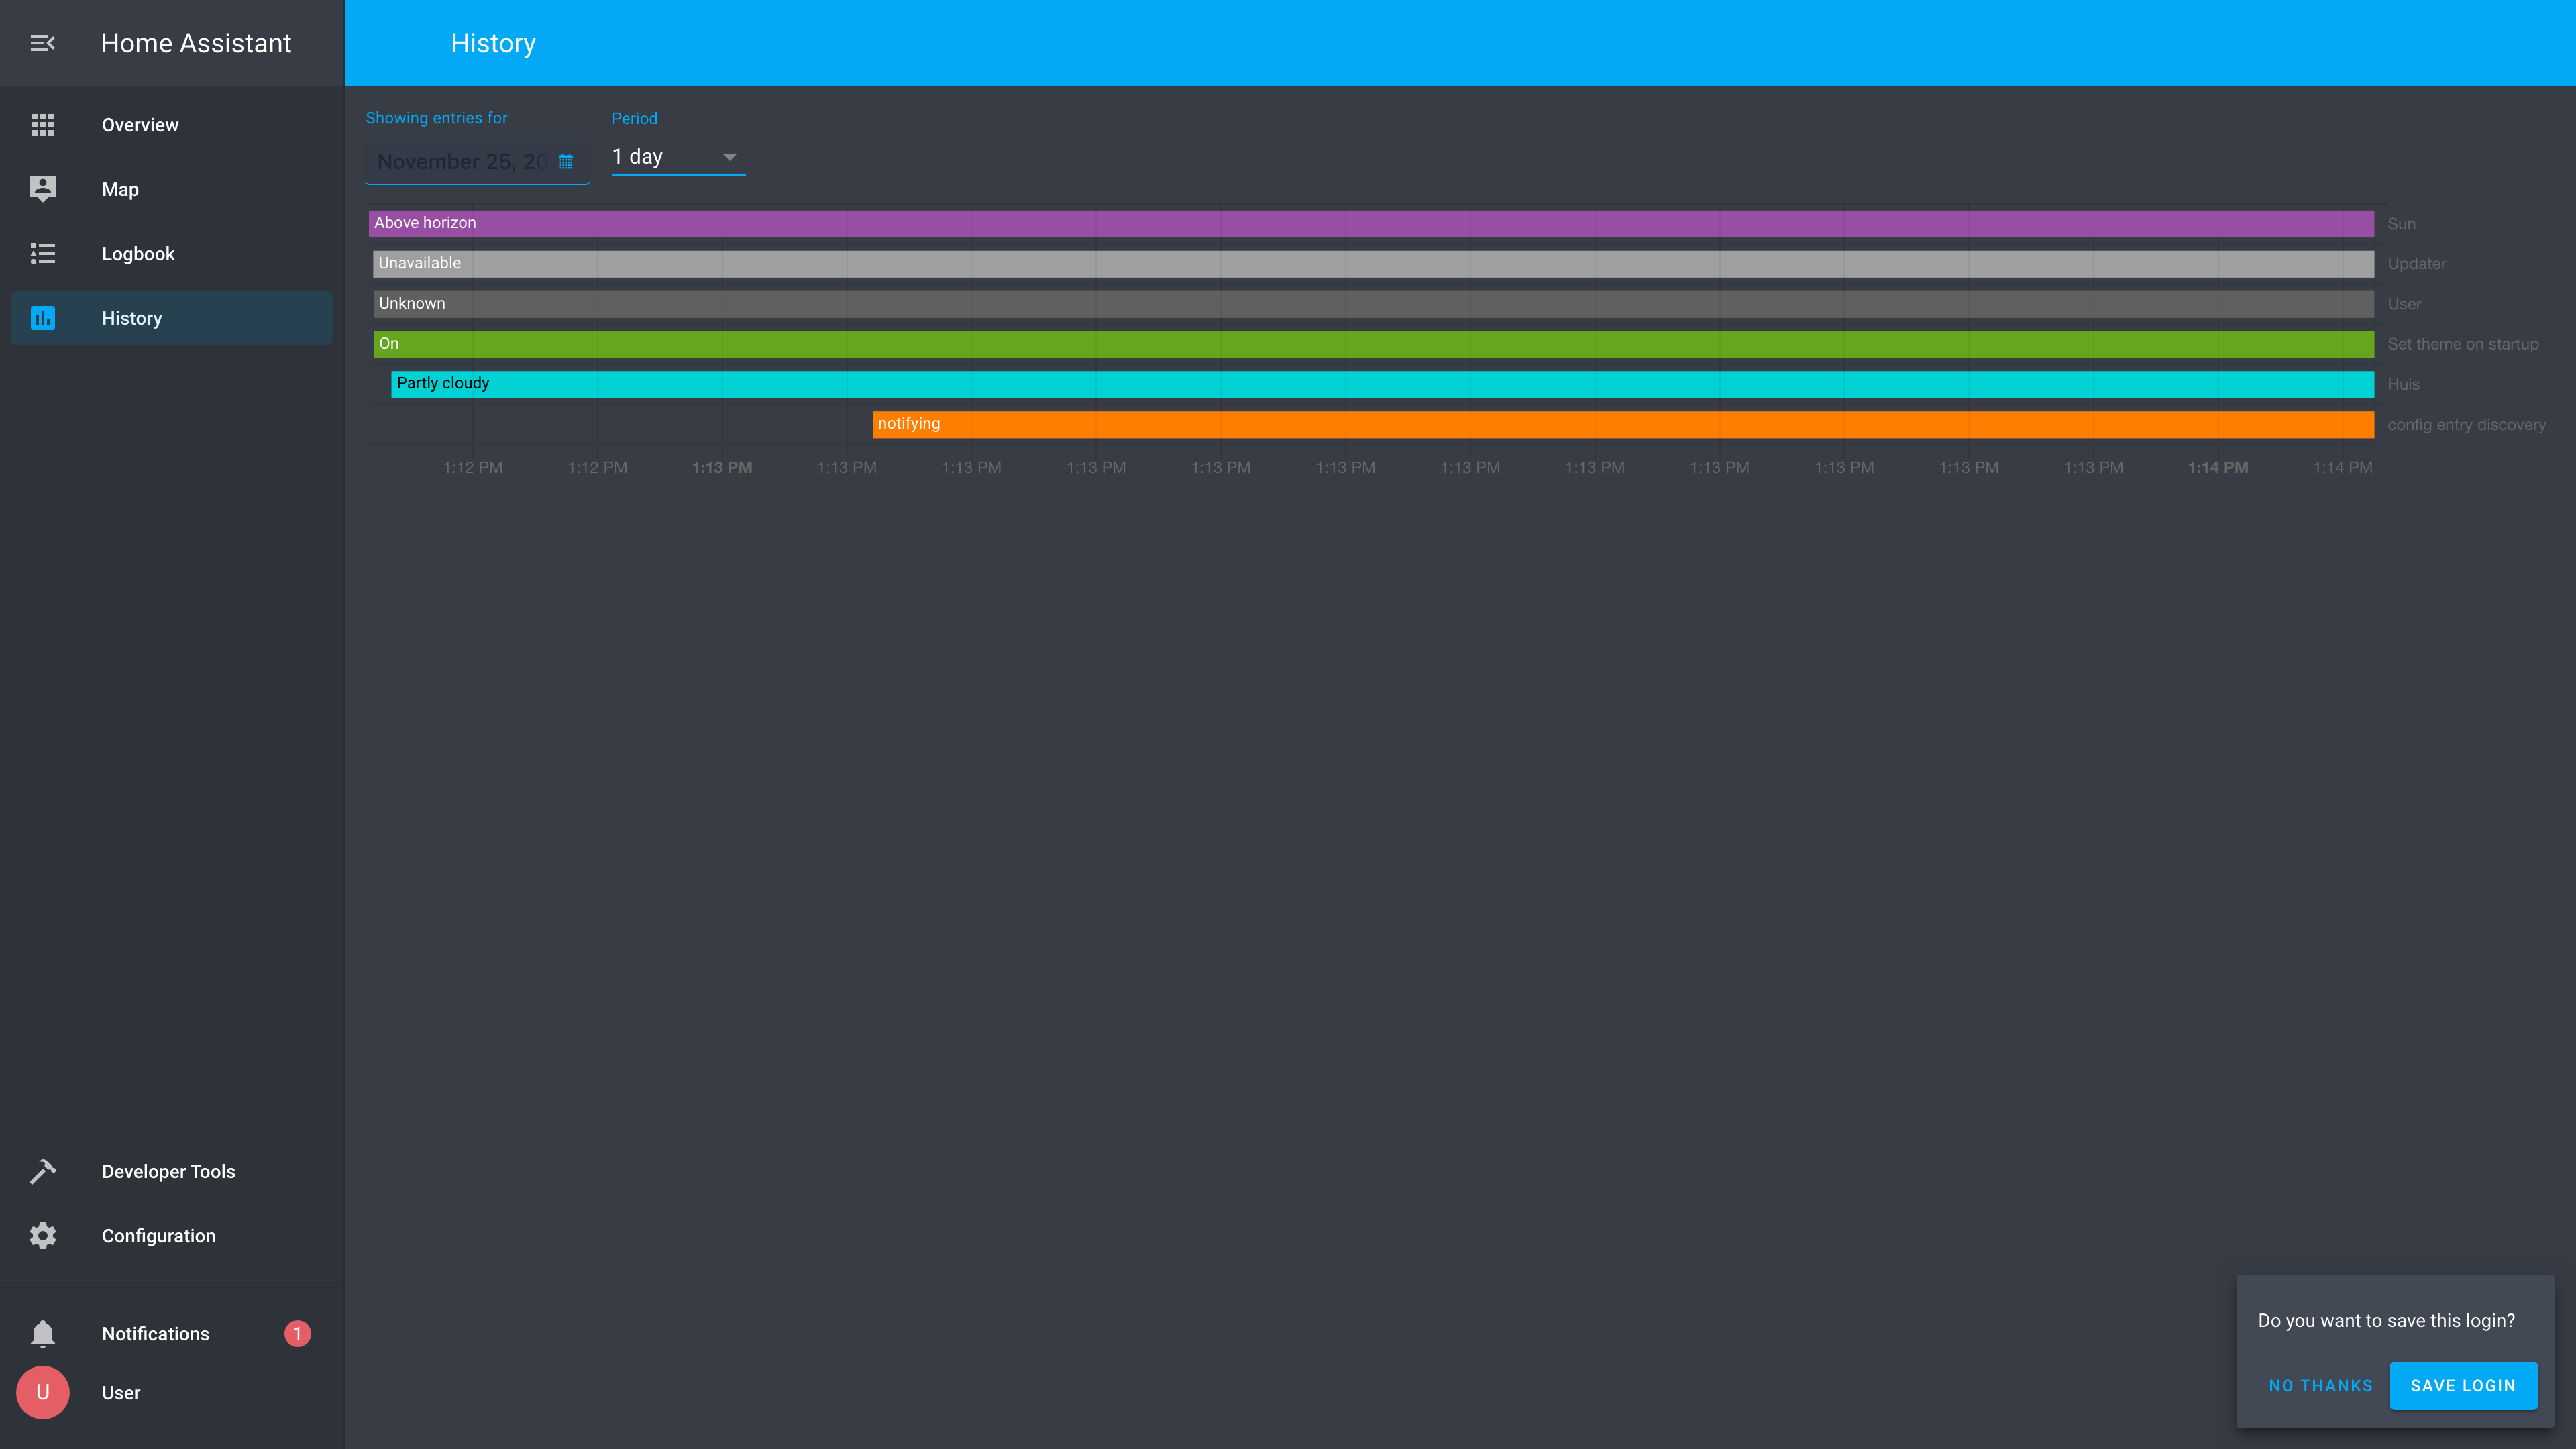2576x1449 pixels.
Task: Click the Notifications bell icon
Action: (42, 1334)
